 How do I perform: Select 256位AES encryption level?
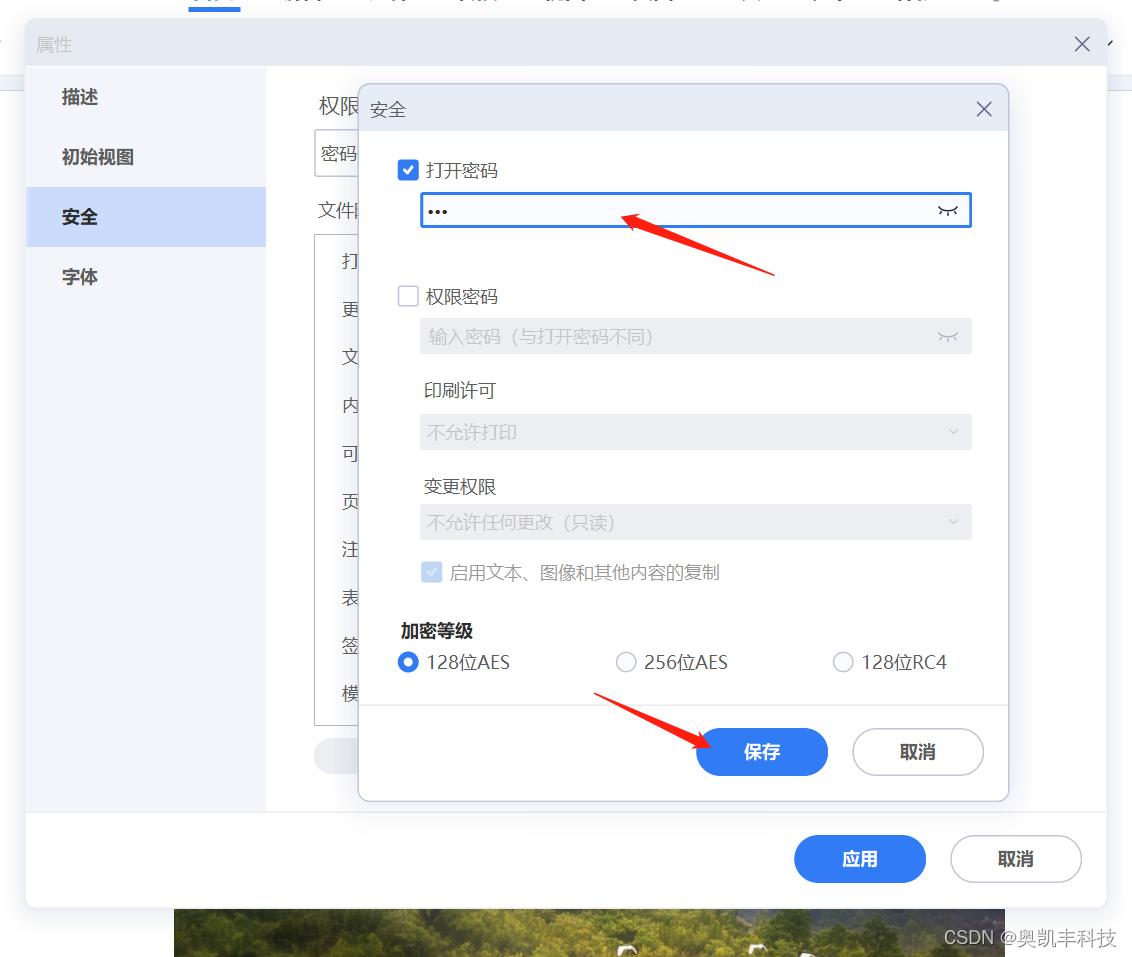click(x=625, y=662)
